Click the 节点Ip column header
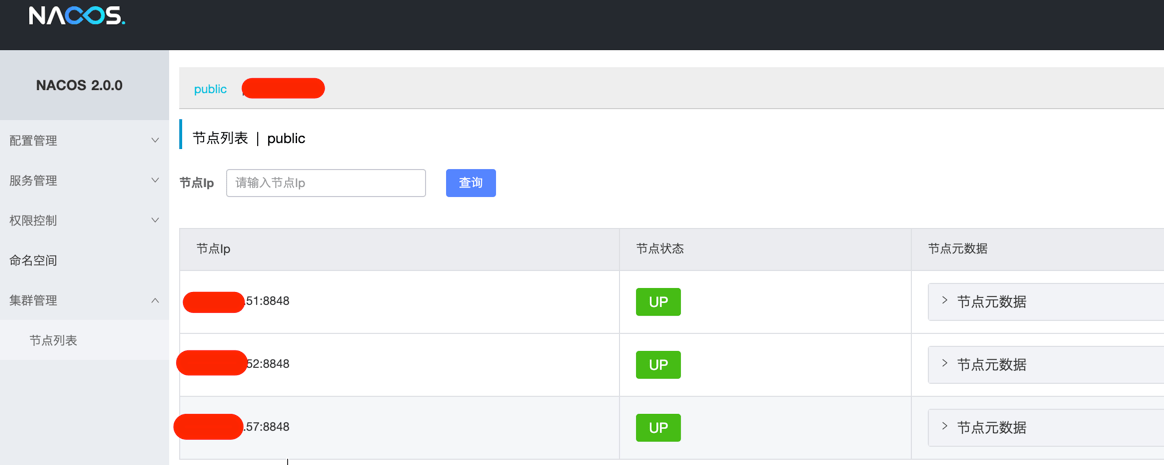The height and width of the screenshot is (465, 1164). pos(213,249)
